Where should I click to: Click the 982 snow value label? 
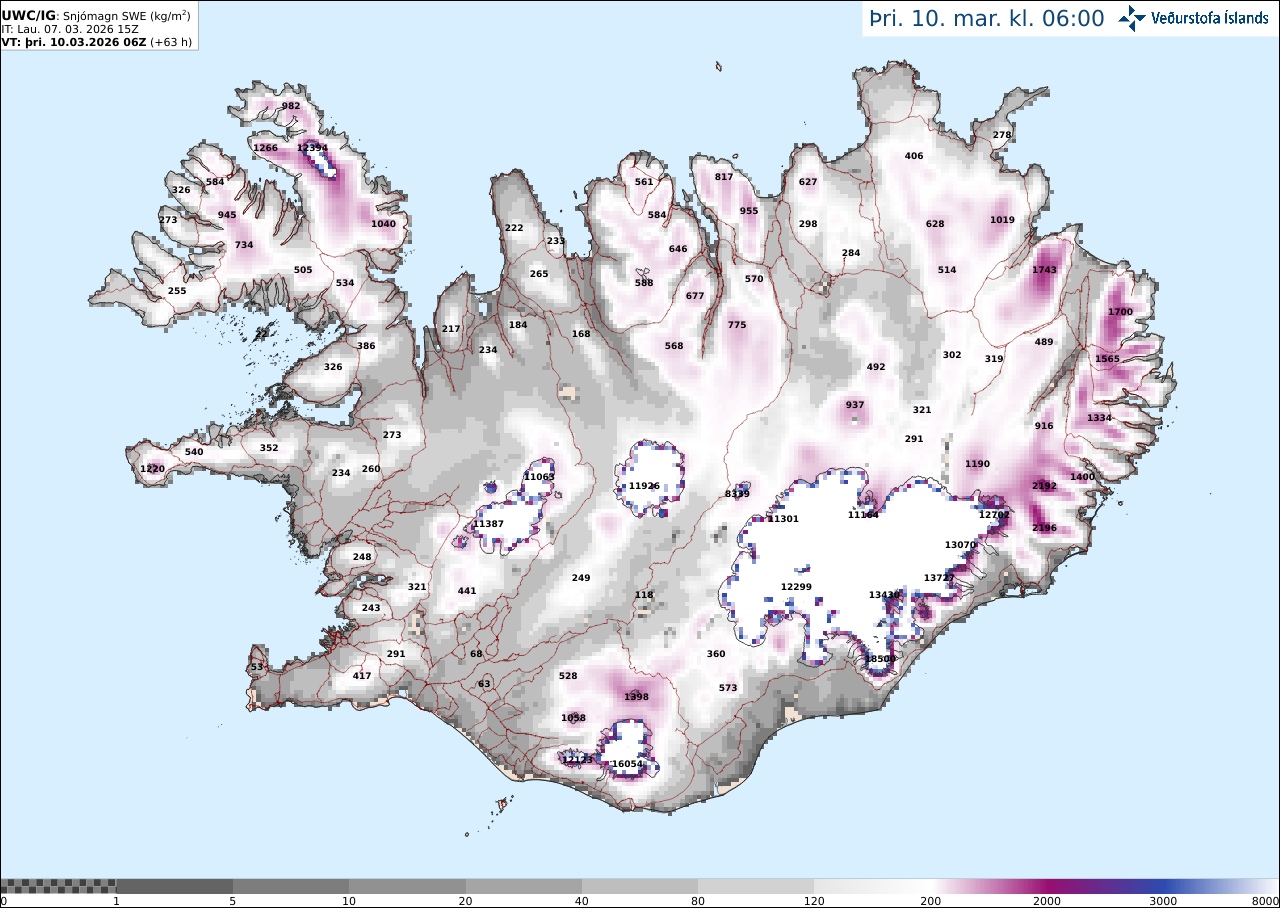(291, 106)
